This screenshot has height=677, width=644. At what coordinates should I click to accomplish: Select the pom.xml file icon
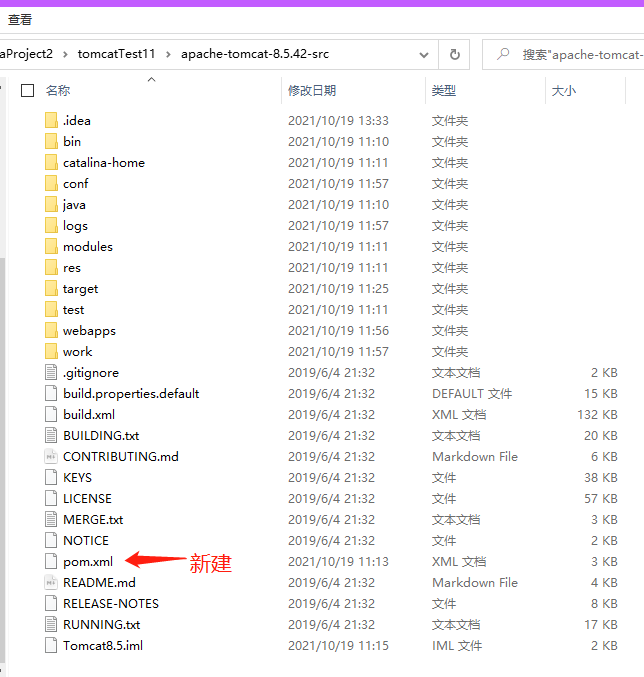pos(52,562)
